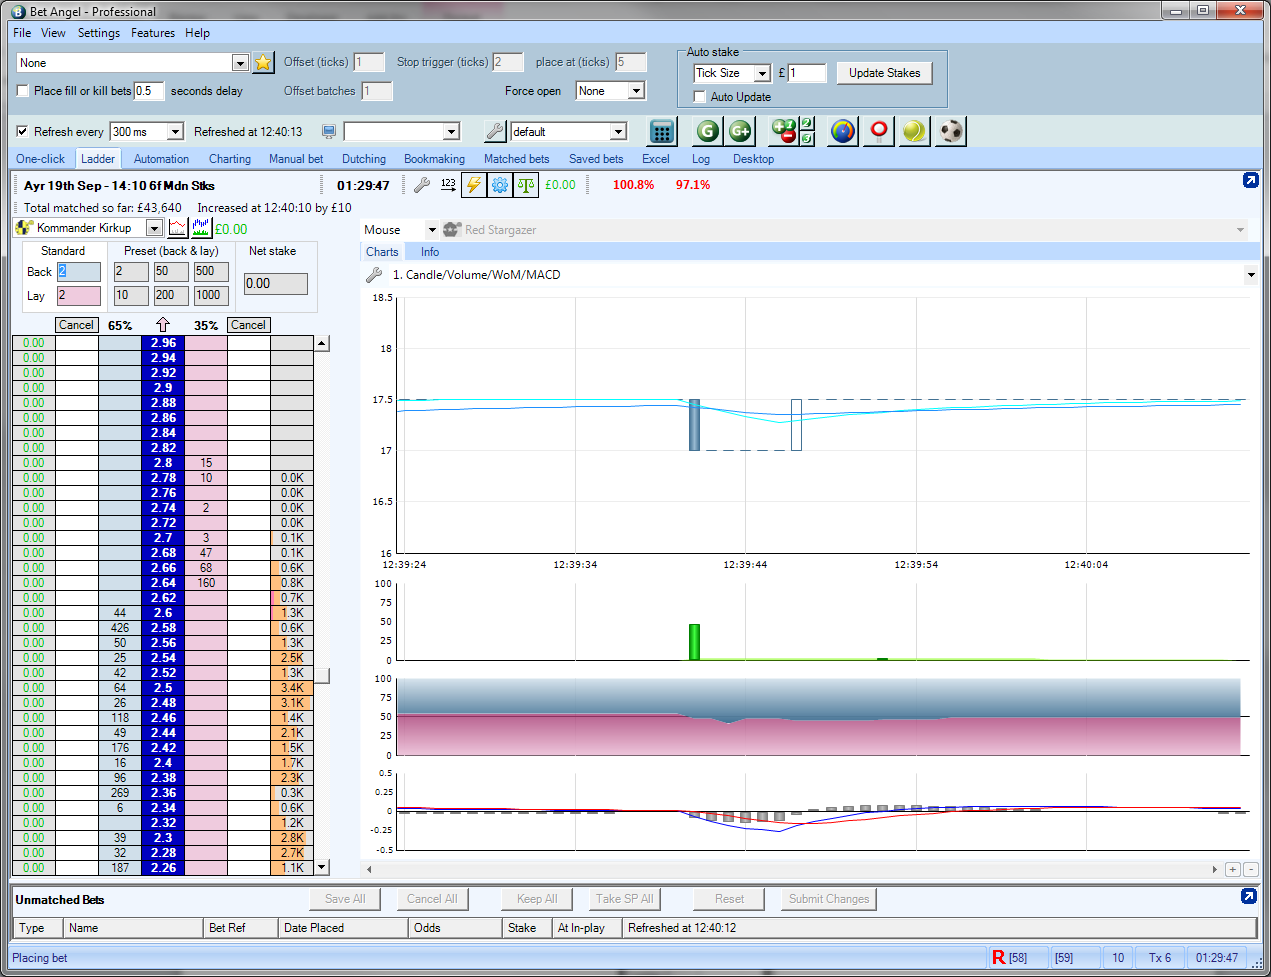Pop out the Unmatched Bets panel arrow icon

(x=1248, y=896)
